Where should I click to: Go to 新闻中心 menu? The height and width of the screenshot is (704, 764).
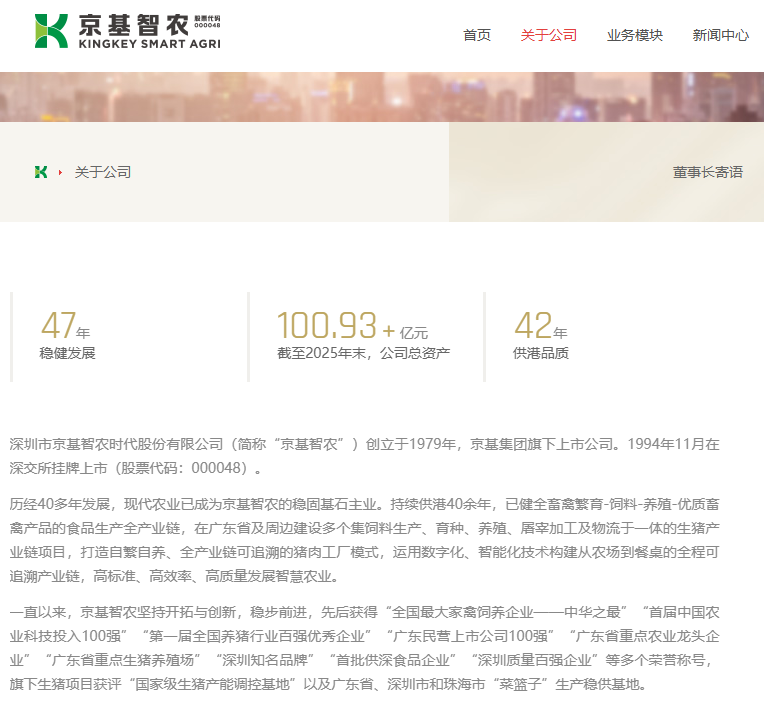[x=720, y=35]
